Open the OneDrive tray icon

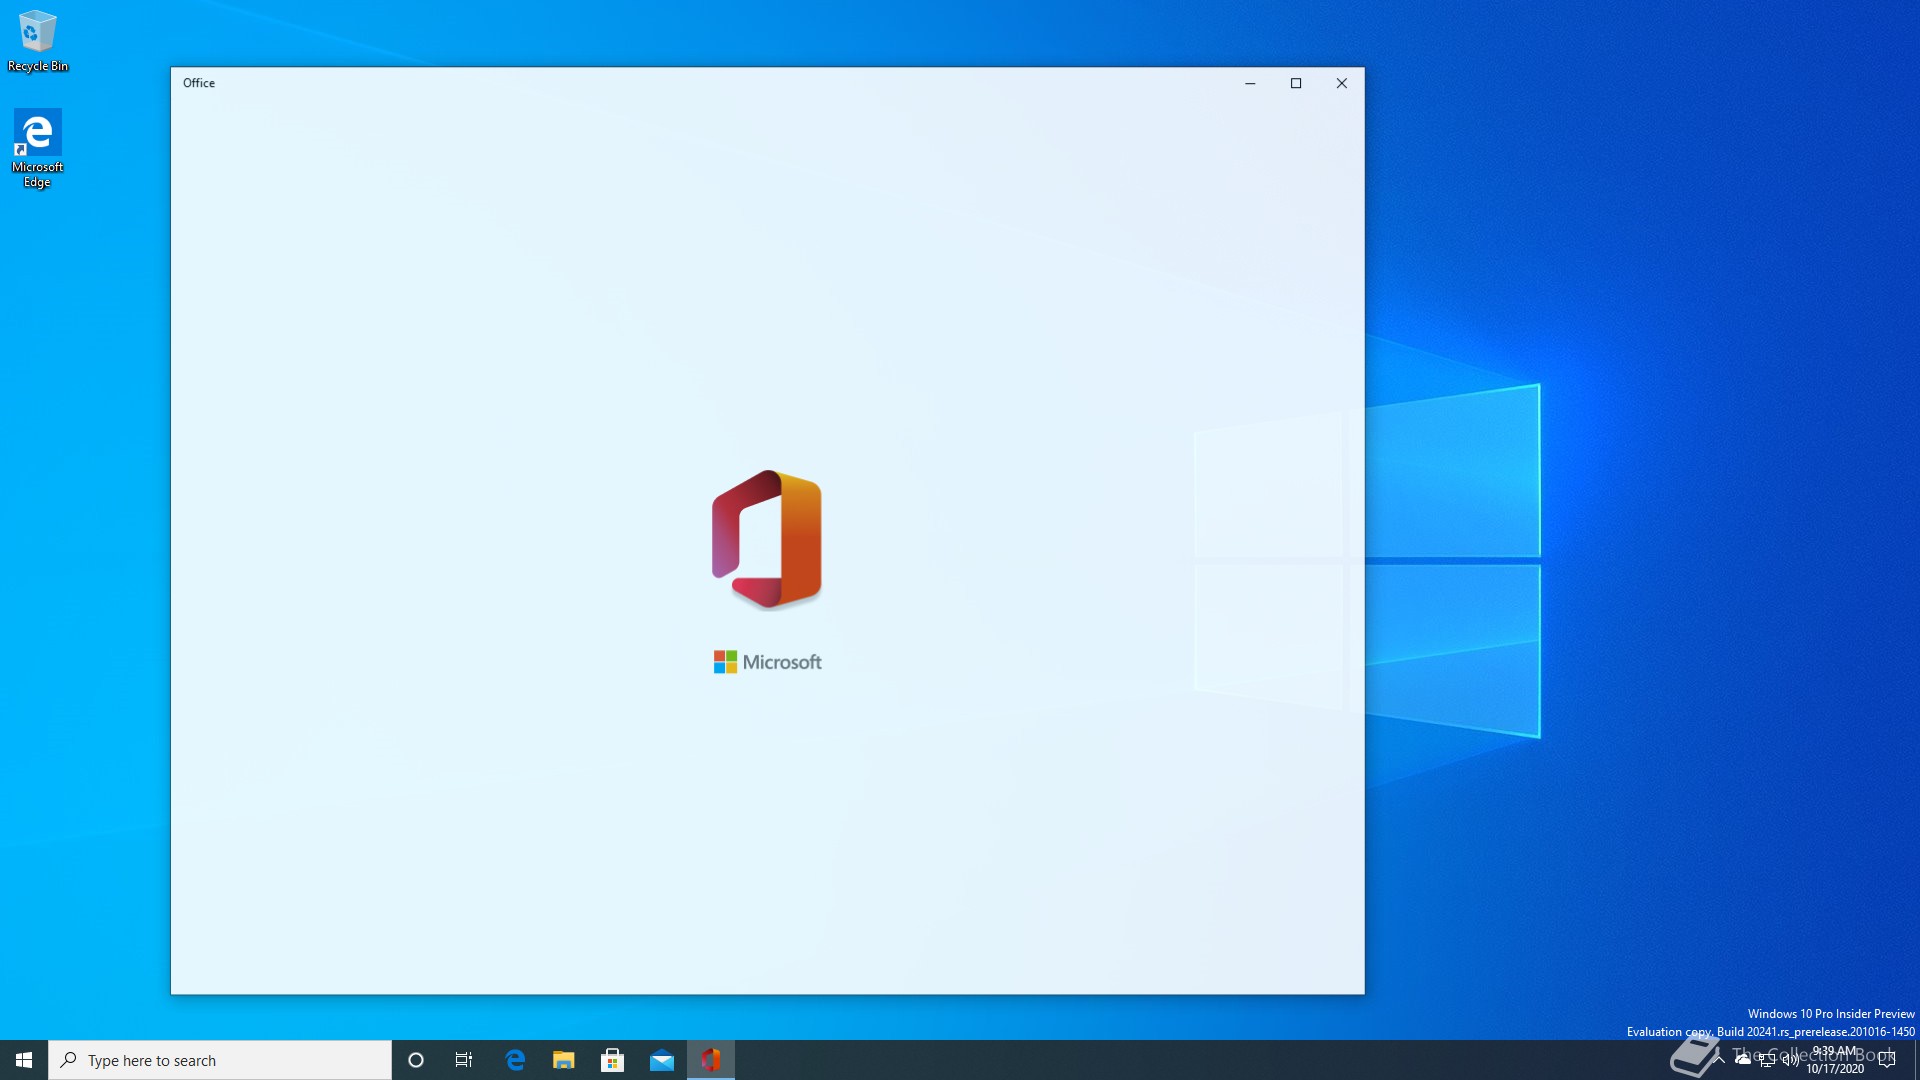pos(1743,1060)
